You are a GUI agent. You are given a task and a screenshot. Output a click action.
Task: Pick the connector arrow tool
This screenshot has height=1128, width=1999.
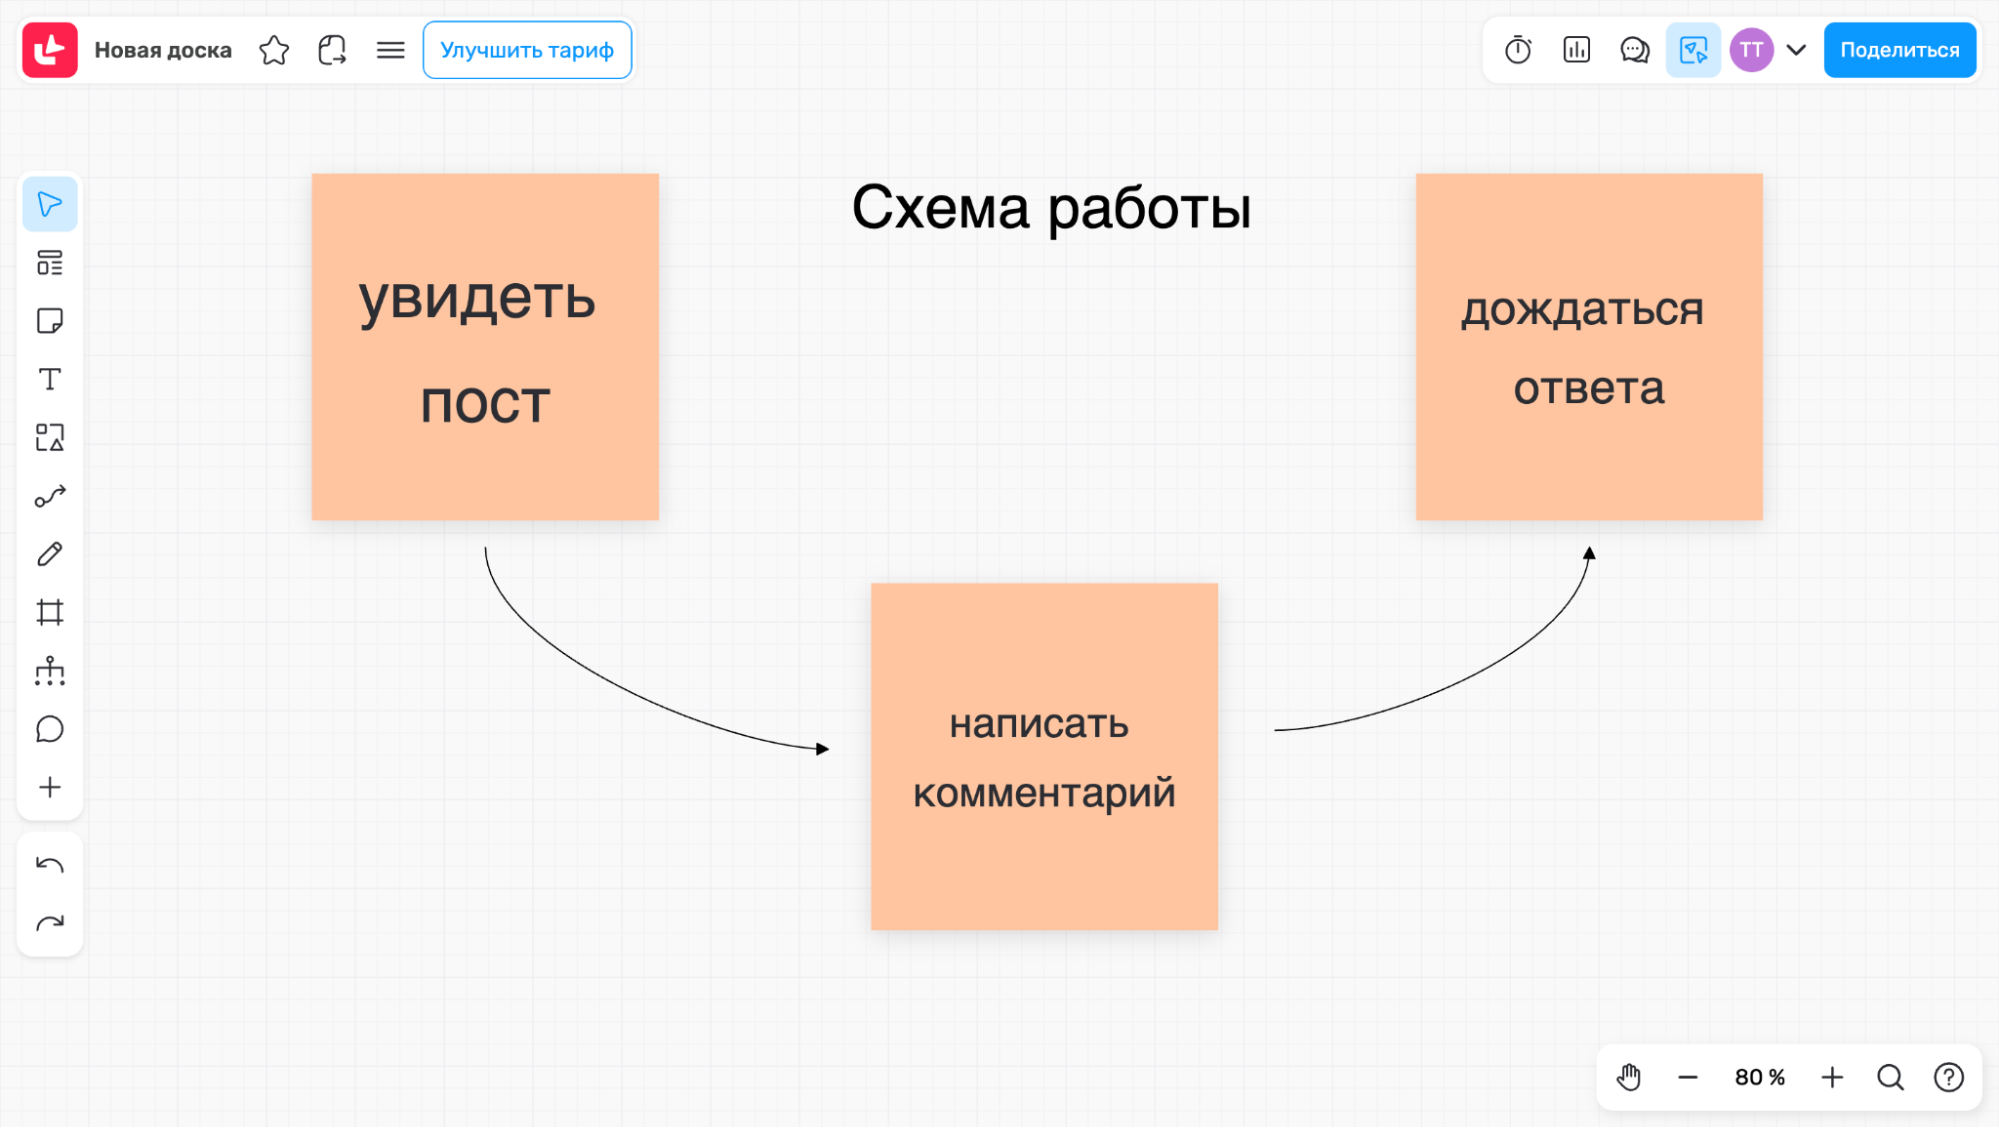click(x=50, y=495)
